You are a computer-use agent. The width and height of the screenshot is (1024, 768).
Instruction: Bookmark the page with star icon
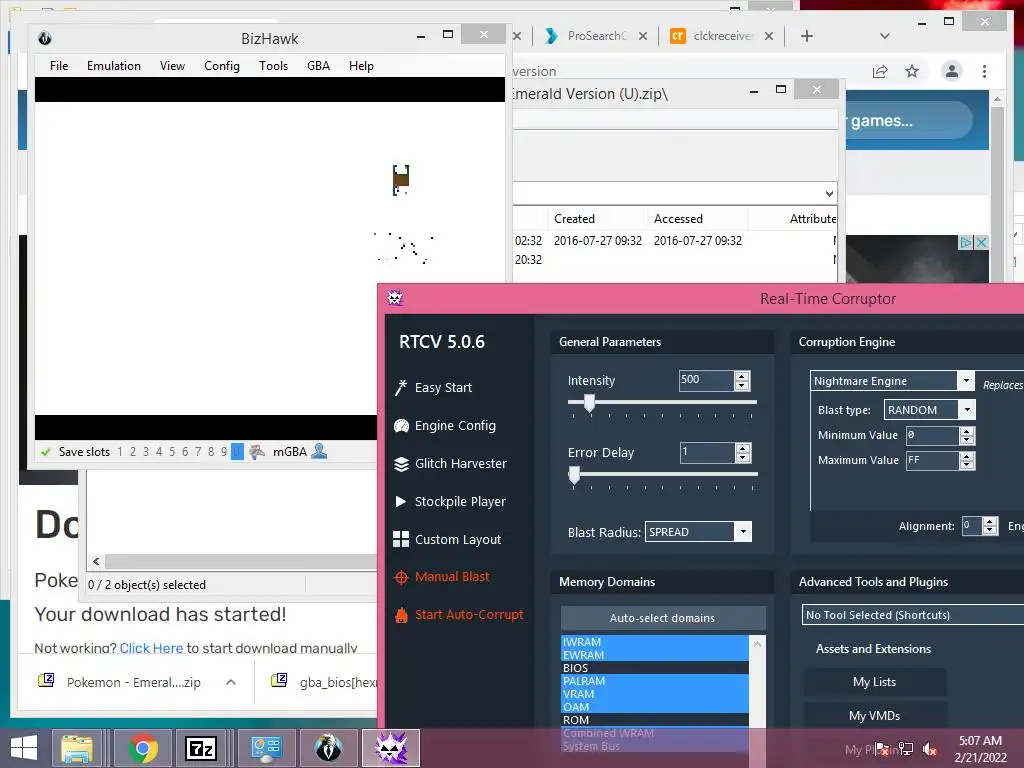click(x=912, y=71)
